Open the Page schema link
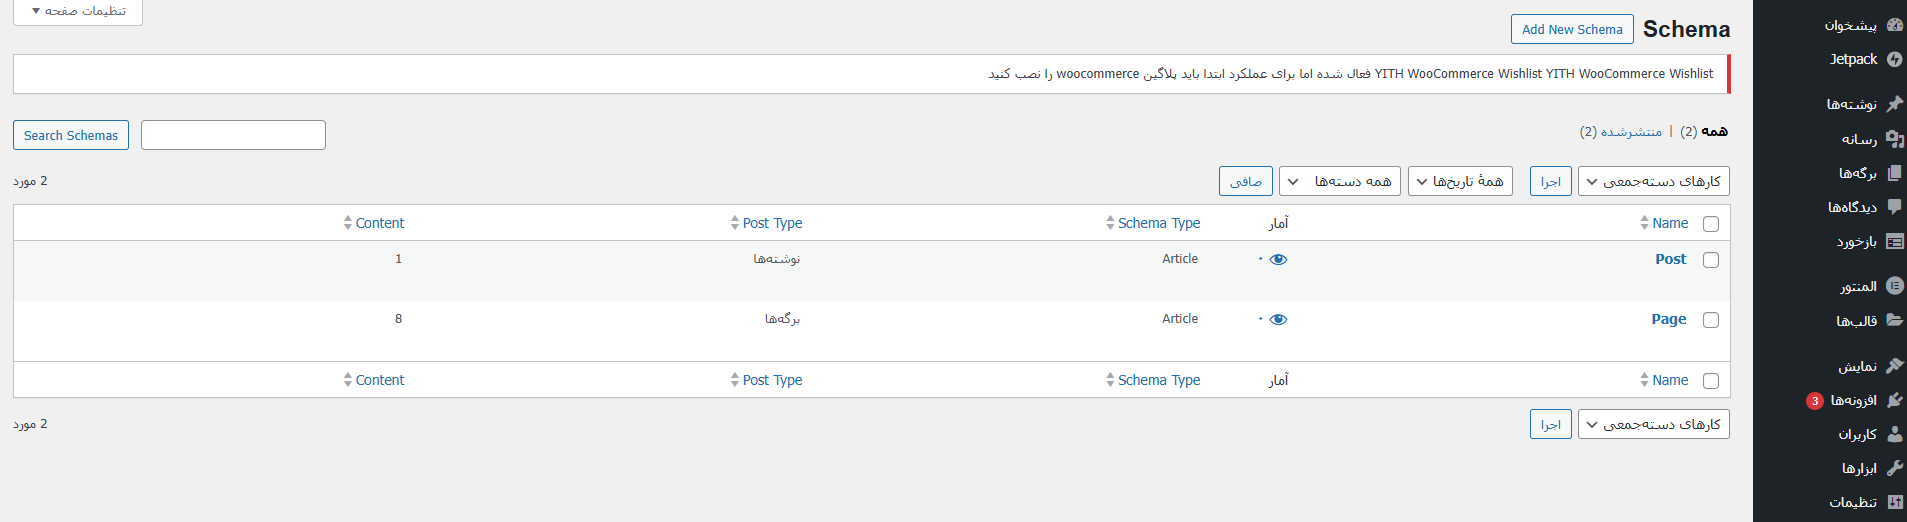The width and height of the screenshot is (1907, 522). coord(1669,319)
